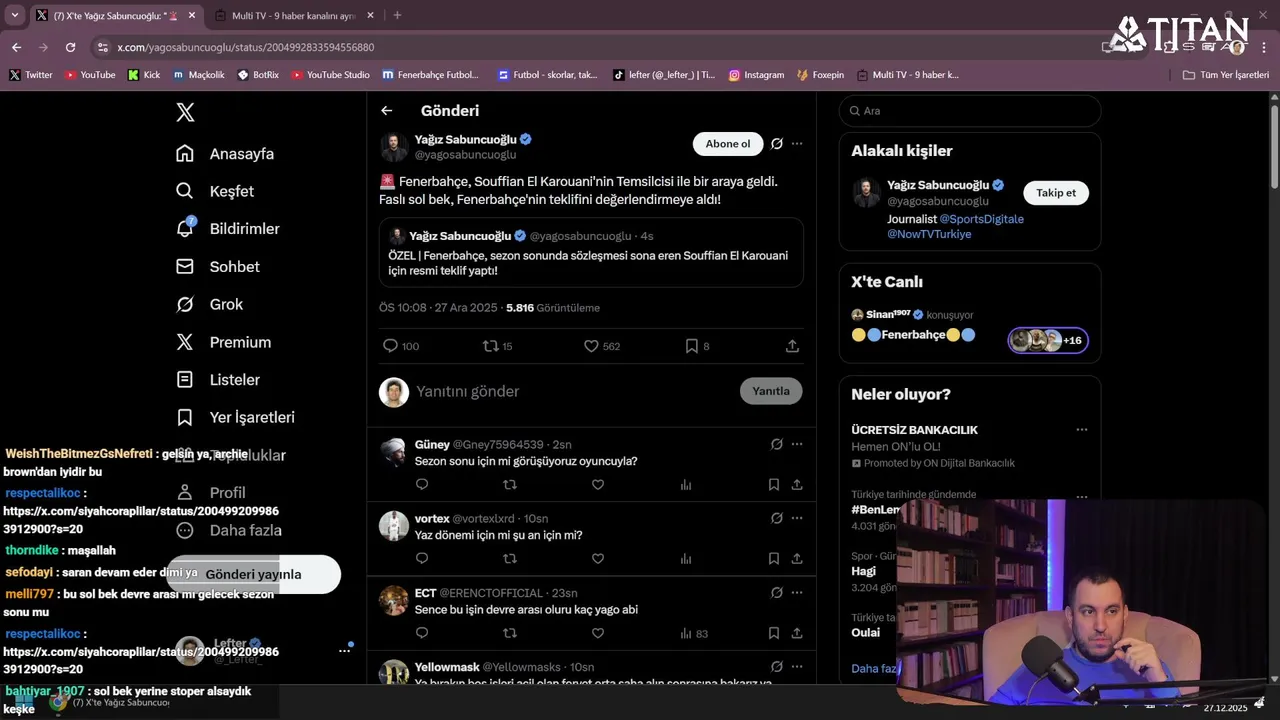Open Maçkolik bookmark
Image resolution: width=1280 pixels, height=720 pixels.
(x=198, y=75)
